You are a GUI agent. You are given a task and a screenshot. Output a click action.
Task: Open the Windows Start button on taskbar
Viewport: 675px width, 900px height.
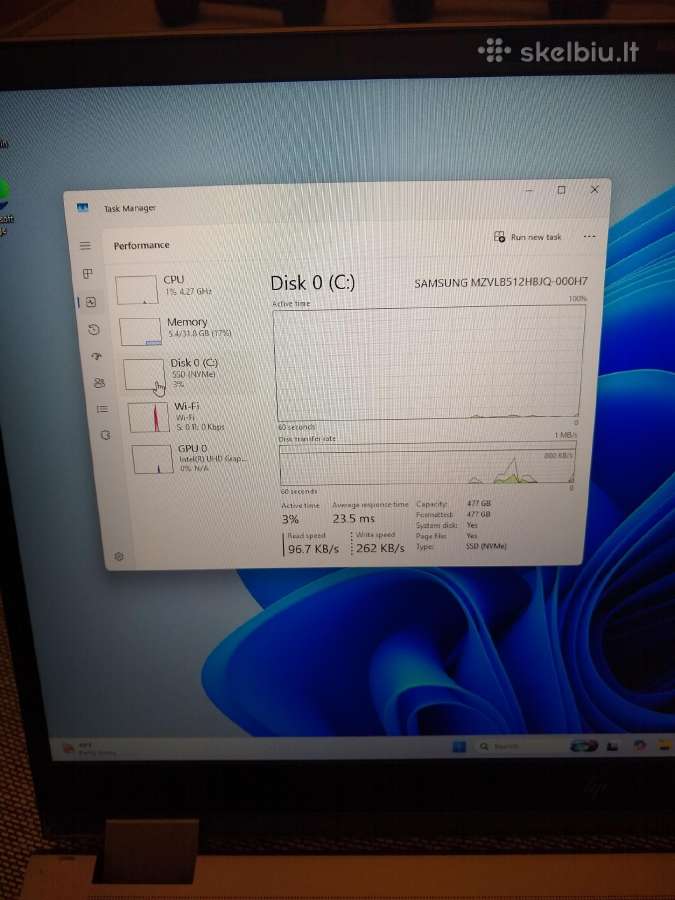click(459, 746)
